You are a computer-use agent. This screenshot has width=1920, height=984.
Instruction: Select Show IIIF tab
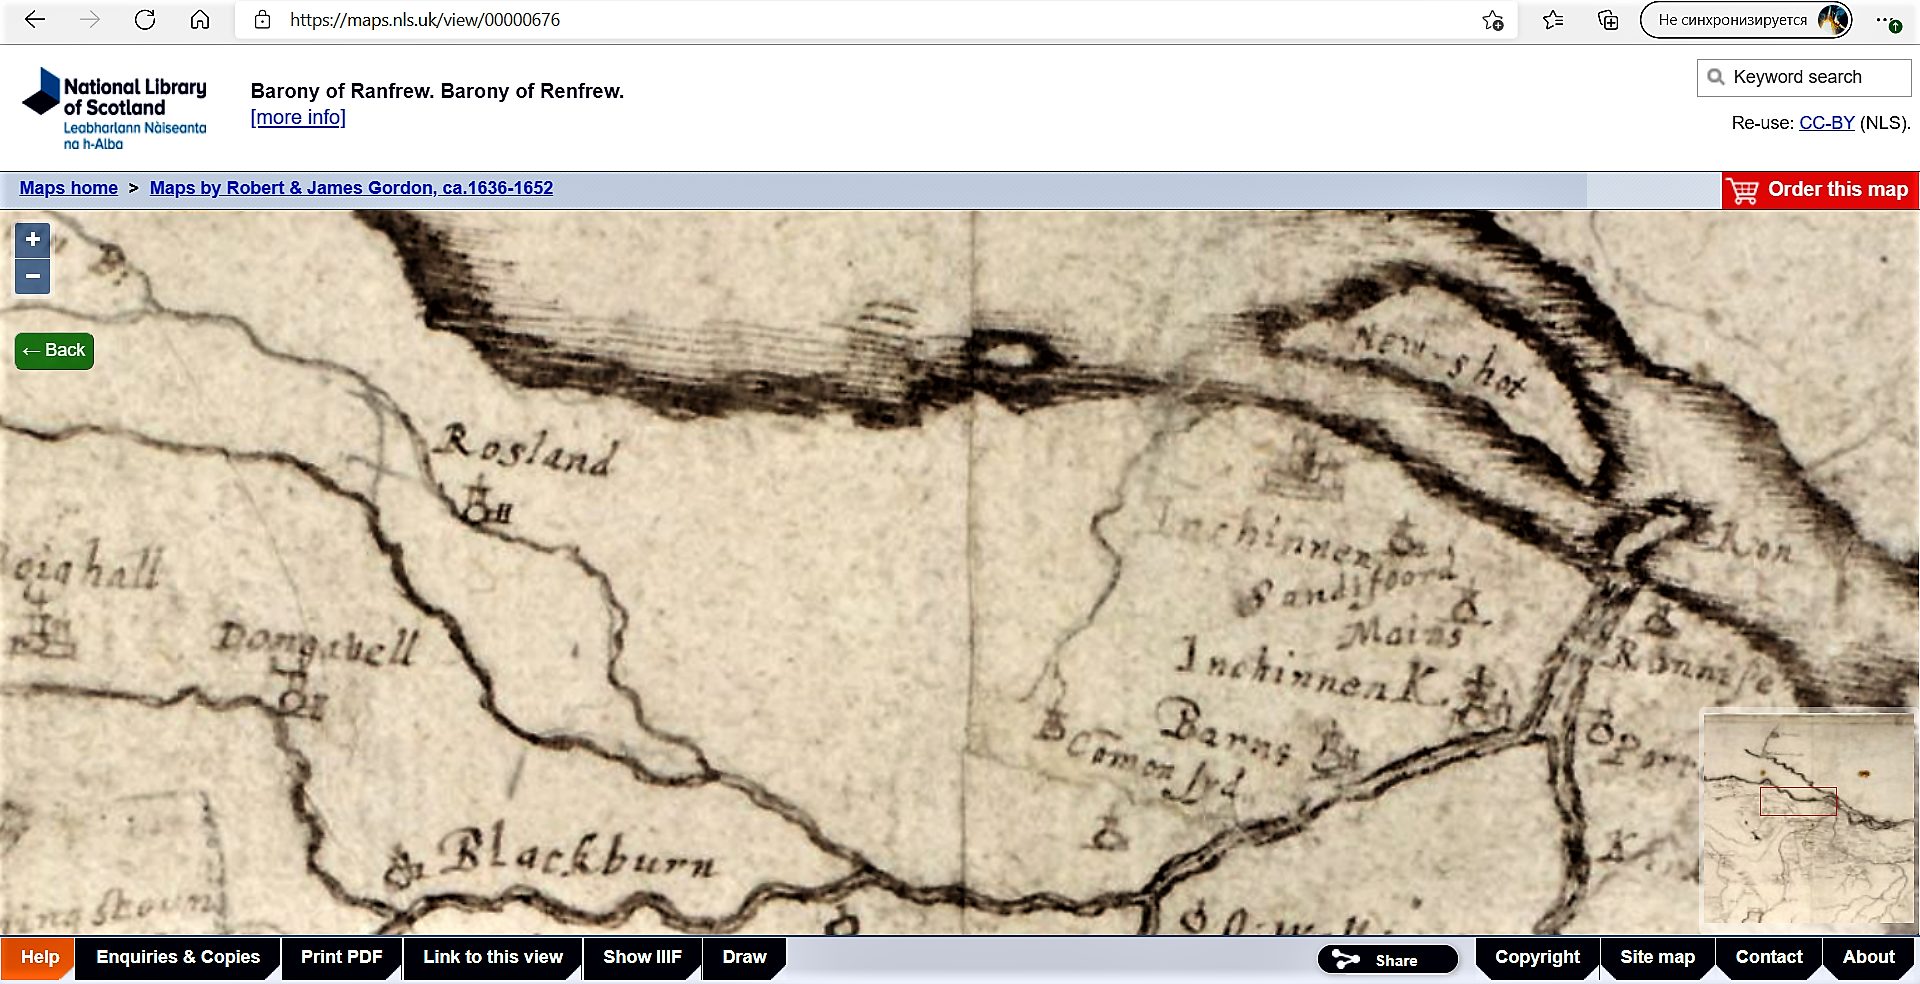pyautogui.click(x=642, y=957)
